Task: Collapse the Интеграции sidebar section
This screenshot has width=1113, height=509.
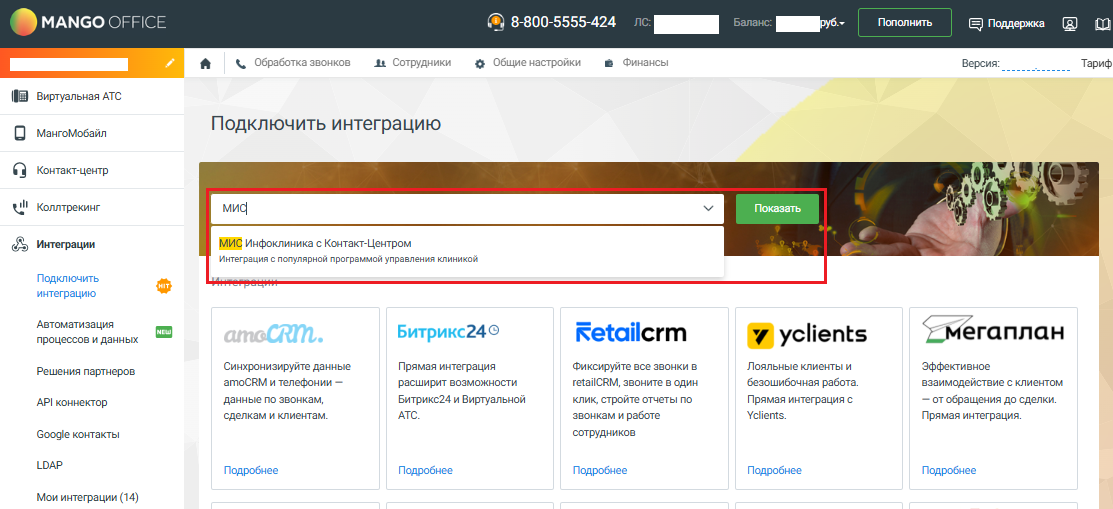Action: click(65, 245)
